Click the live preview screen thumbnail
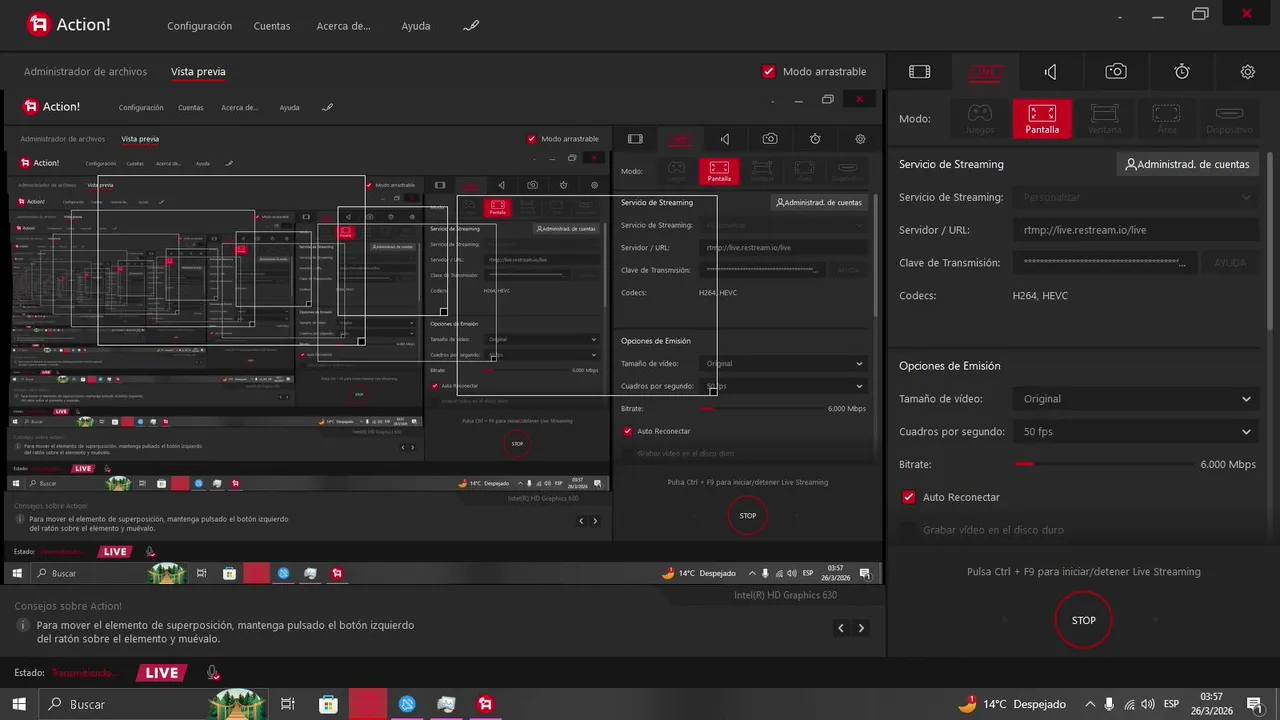 (x=444, y=338)
